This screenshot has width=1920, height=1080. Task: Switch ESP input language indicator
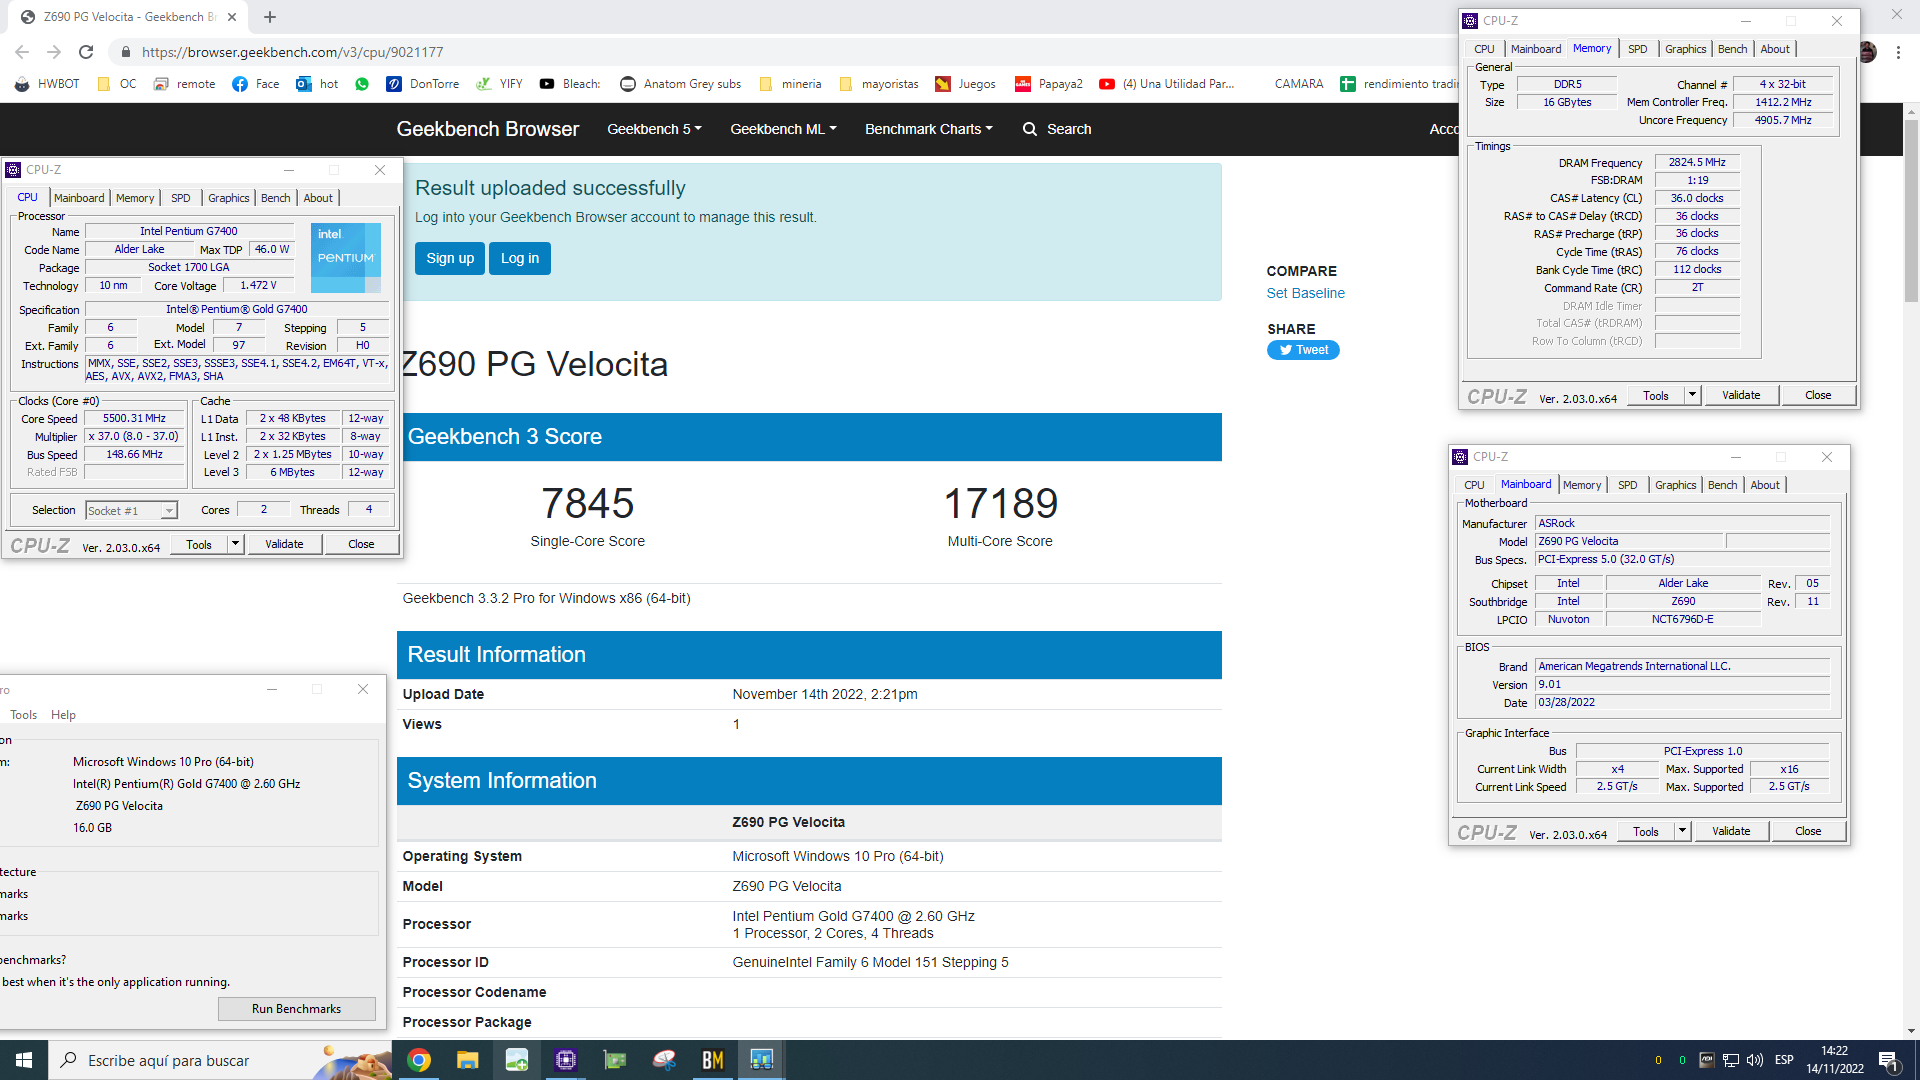click(x=1784, y=1060)
